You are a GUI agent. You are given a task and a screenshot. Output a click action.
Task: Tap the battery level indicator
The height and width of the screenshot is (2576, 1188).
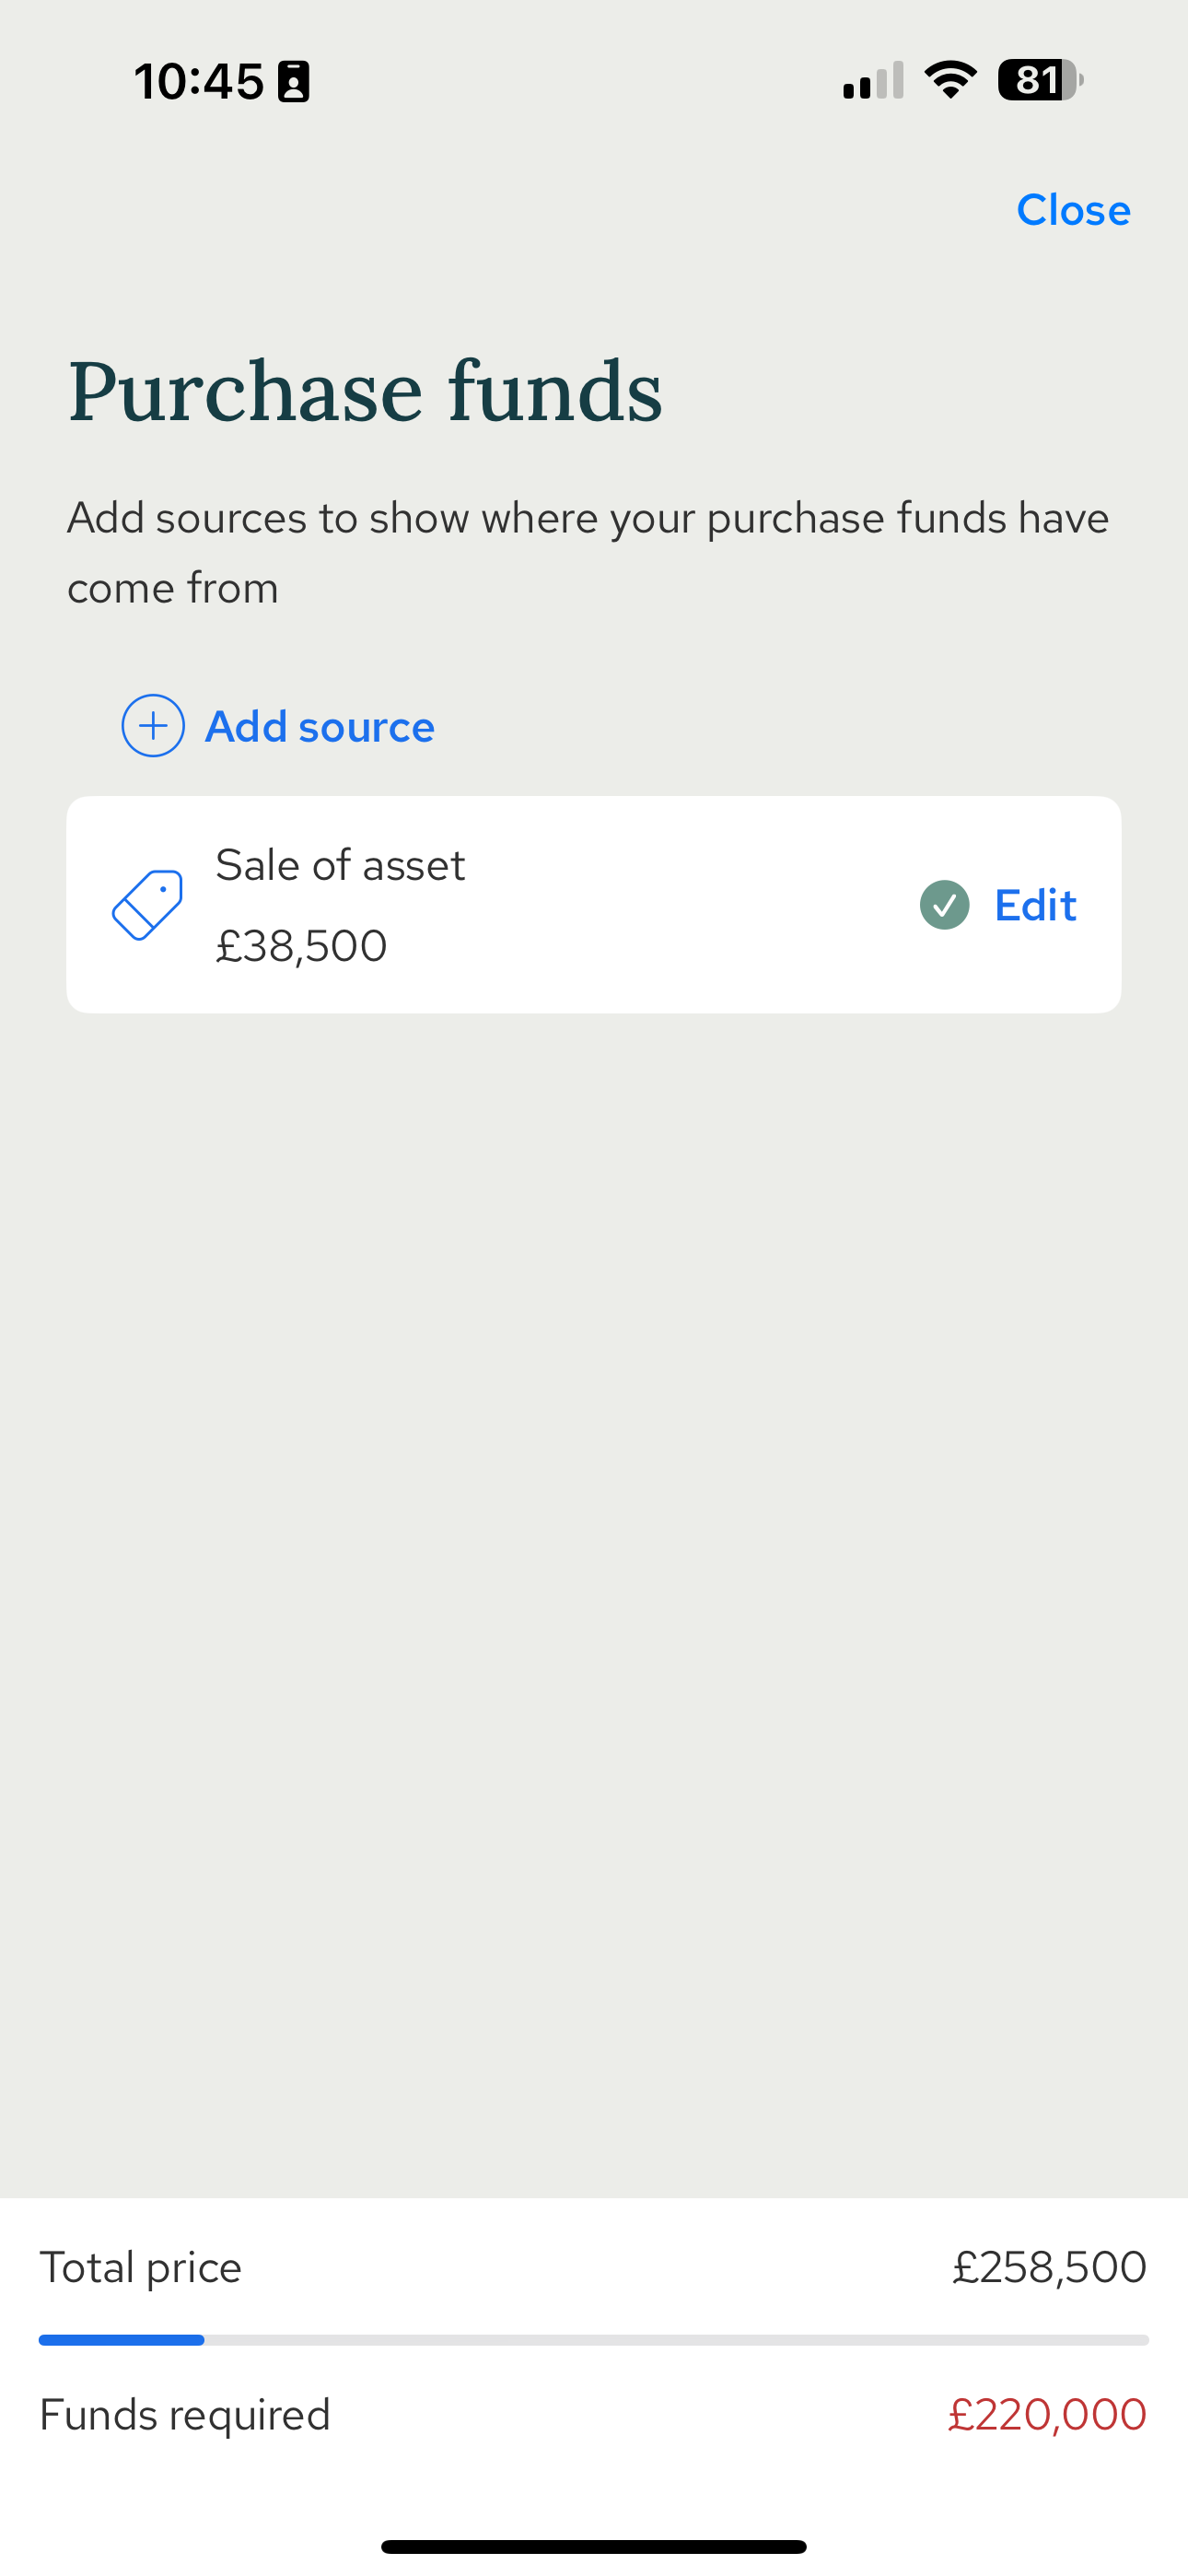1040,80
